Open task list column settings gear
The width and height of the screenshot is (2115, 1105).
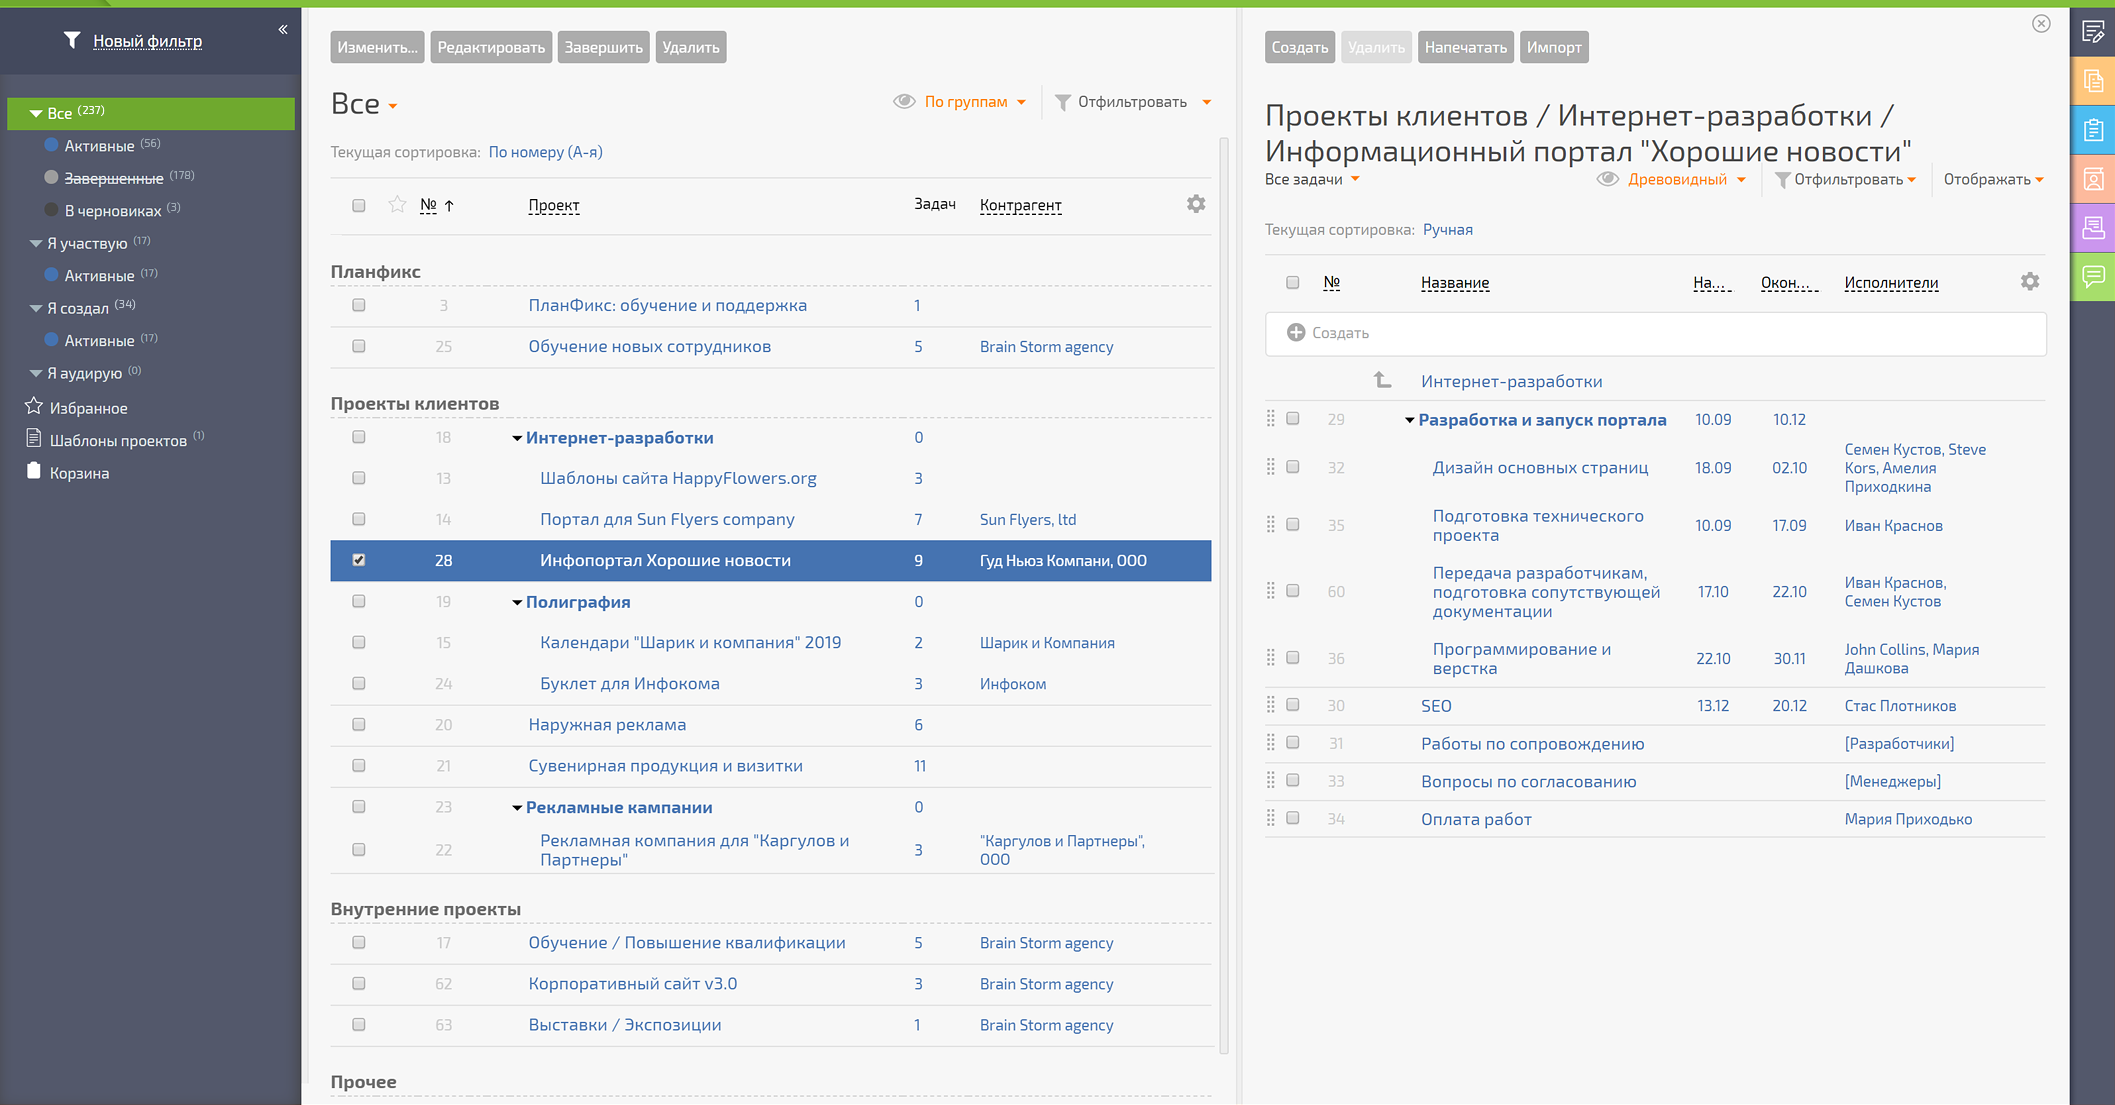pyautogui.click(x=2029, y=282)
